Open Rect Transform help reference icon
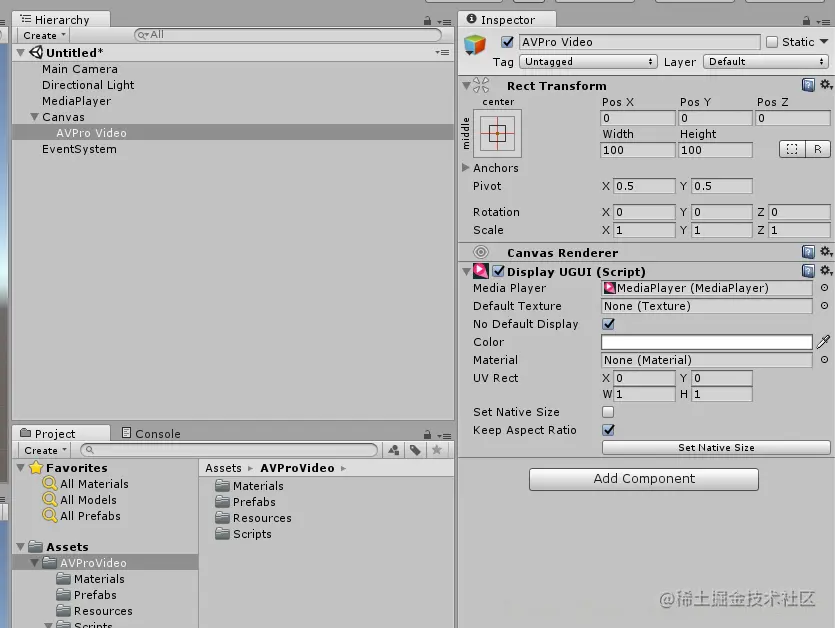Image resolution: width=835 pixels, height=628 pixels. coord(808,85)
